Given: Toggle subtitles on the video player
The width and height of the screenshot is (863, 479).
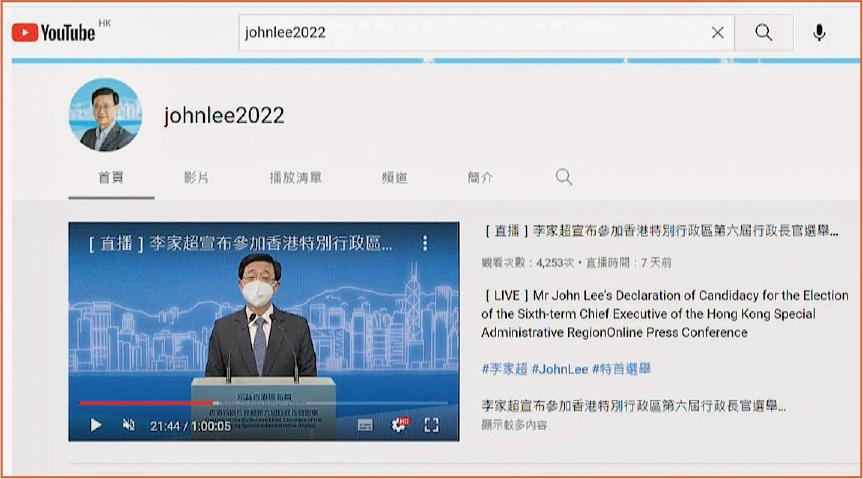Looking at the screenshot, I should click(365, 425).
